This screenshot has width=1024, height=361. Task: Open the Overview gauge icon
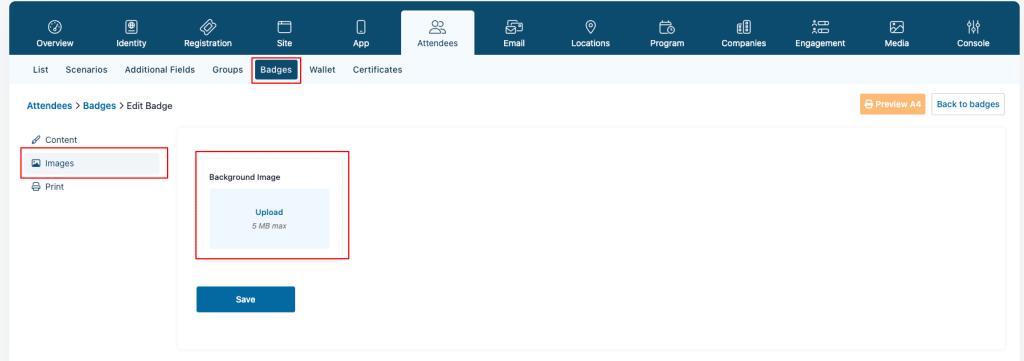coord(55,27)
